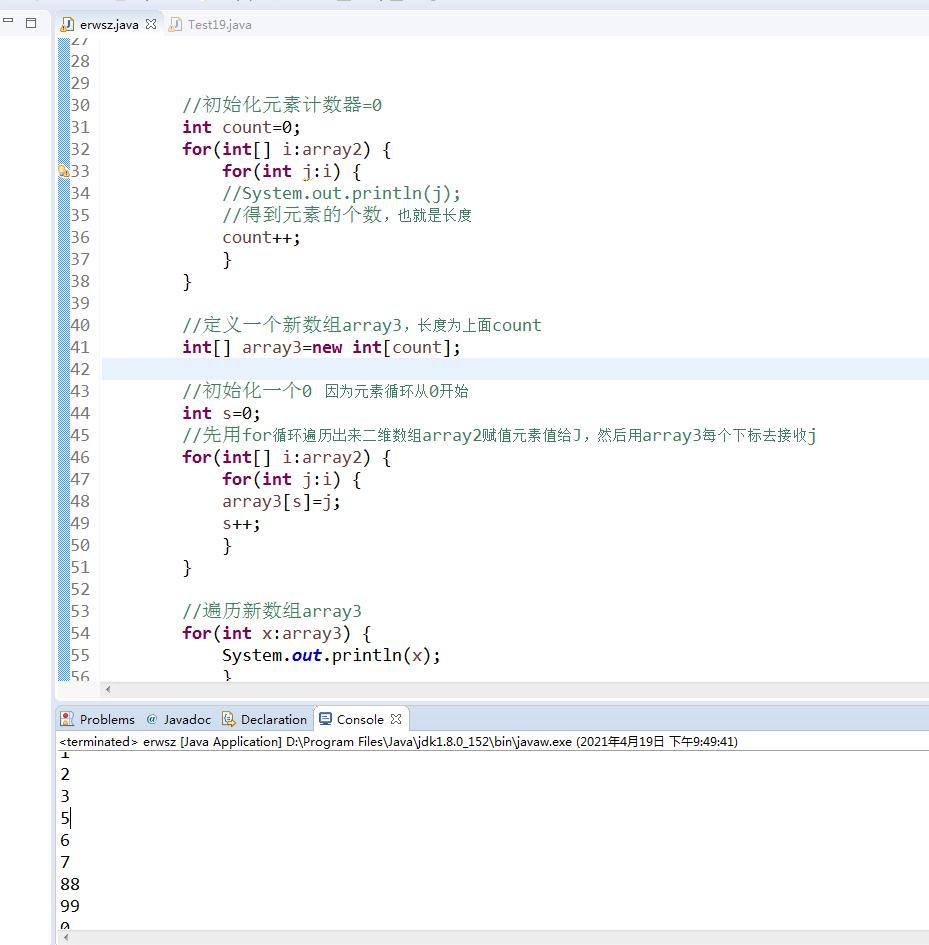This screenshot has height=945, width=929.
Task: Click console output value 5
Action: click(65, 818)
